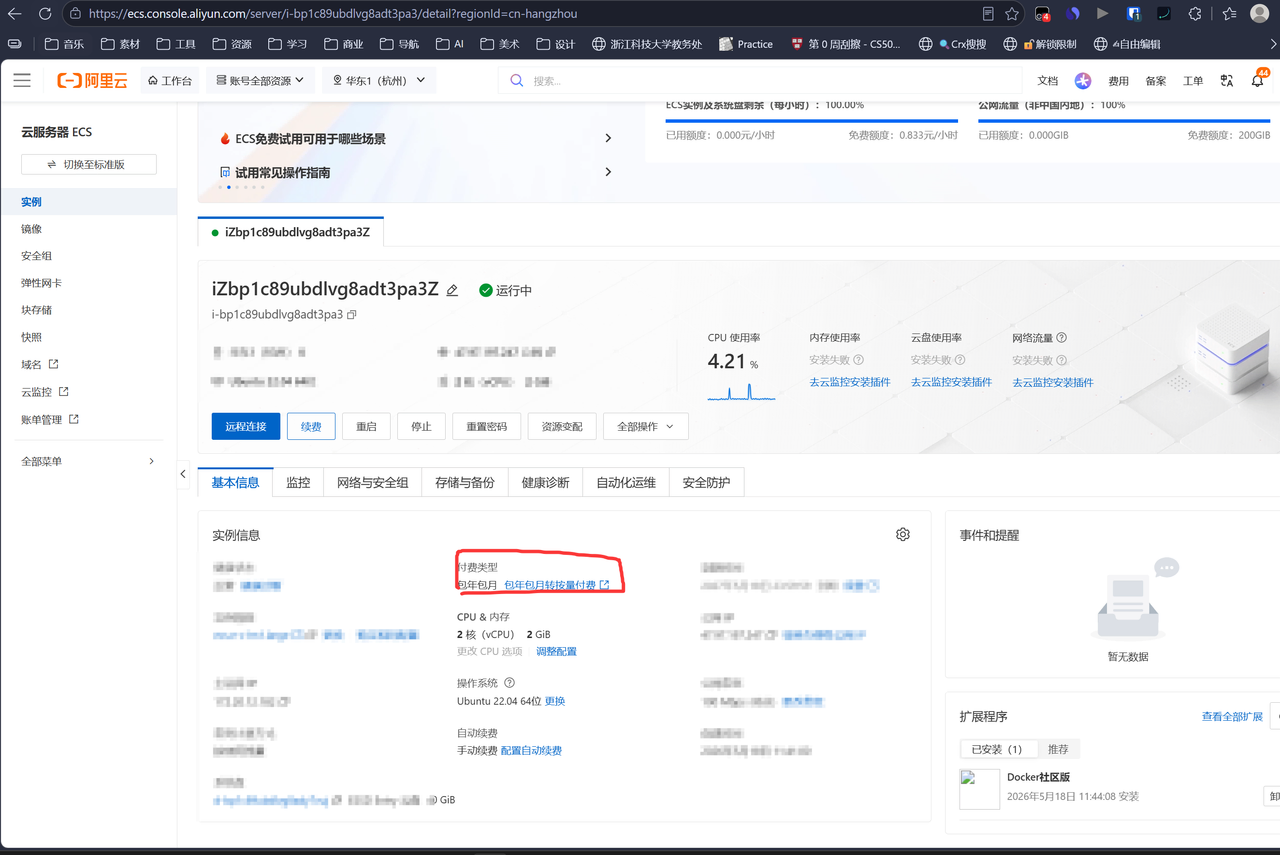Click the search input field in header
The image size is (1280, 855).
click(760, 80)
